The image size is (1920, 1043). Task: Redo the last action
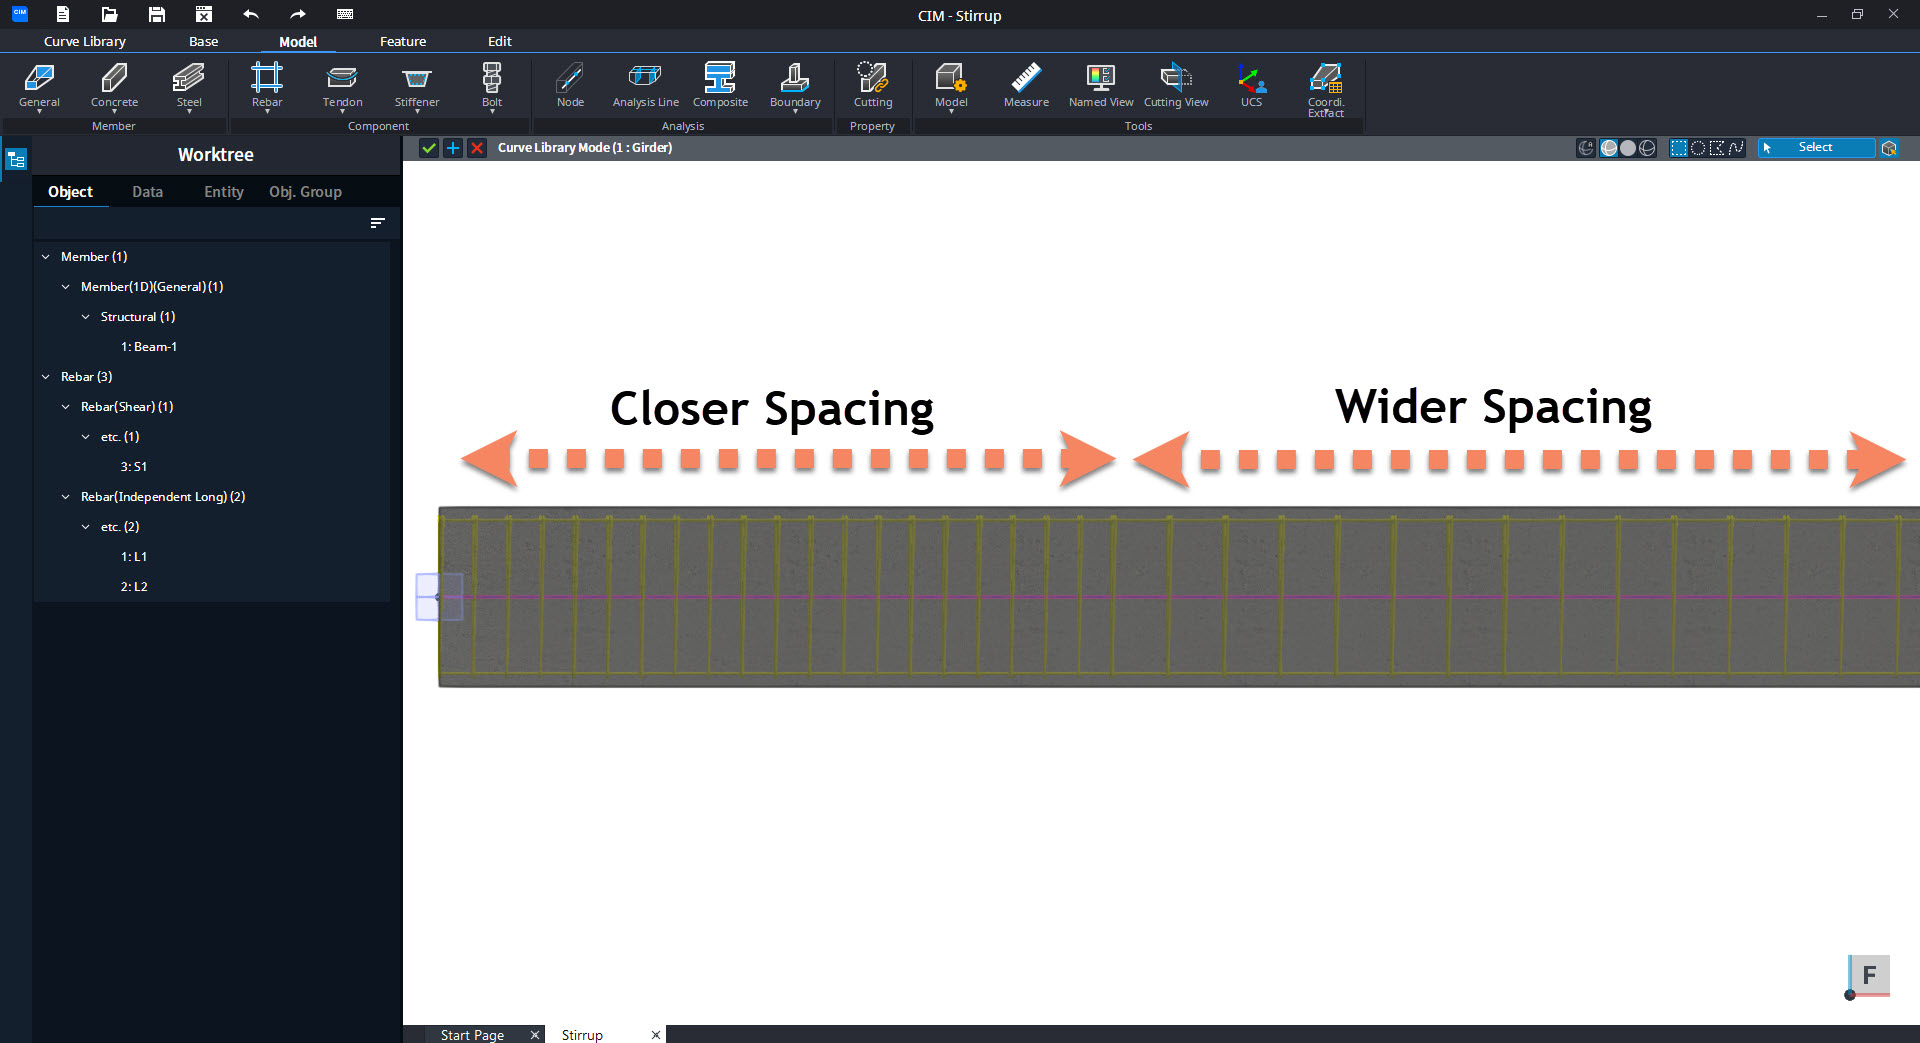pyautogui.click(x=298, y=14)
